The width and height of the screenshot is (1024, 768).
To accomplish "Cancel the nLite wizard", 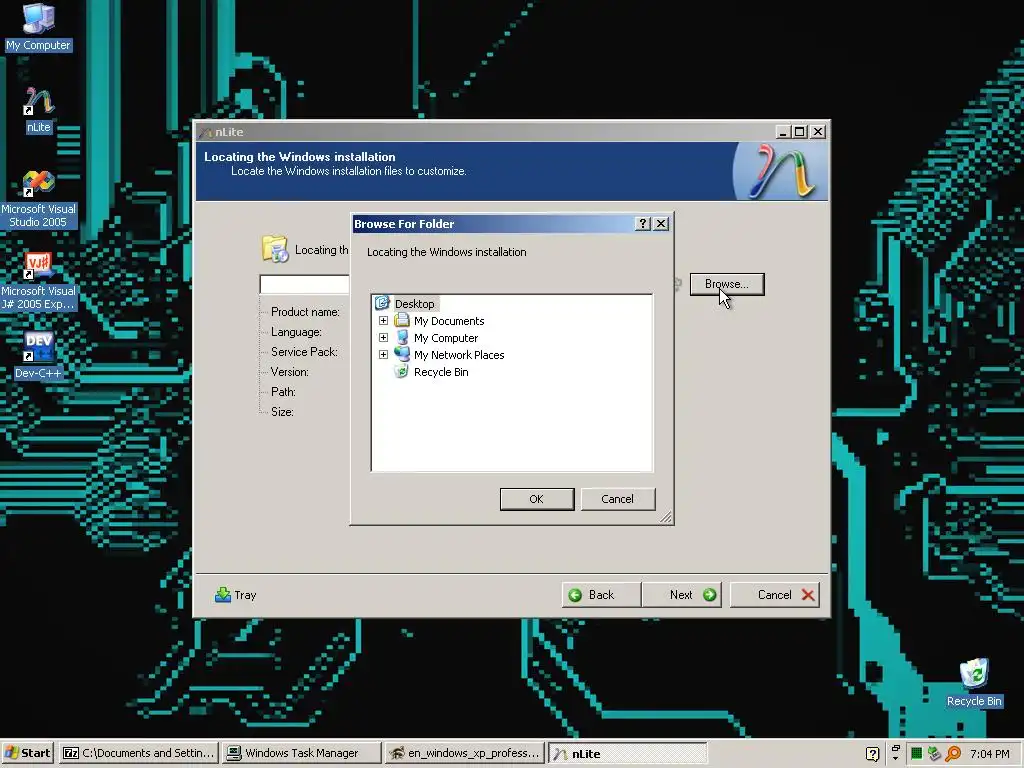I will (x=775, y=595).
